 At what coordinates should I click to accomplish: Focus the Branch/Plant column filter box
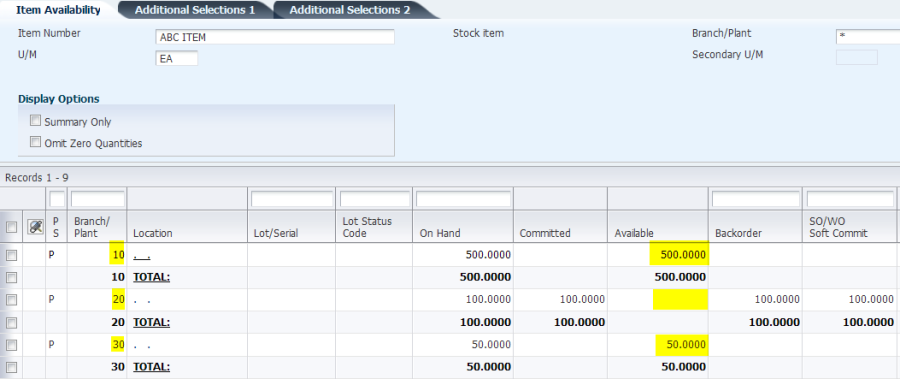point(98,199)
